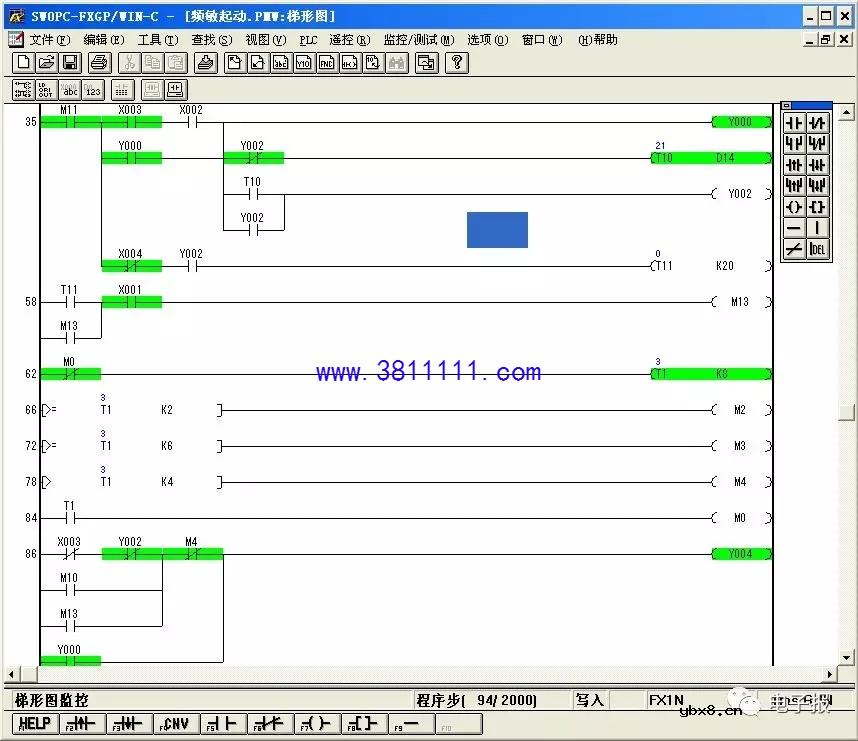The image size is (858, 741).
Task: Open the 文件(F) menu
Action: click(x=49, y=40)
